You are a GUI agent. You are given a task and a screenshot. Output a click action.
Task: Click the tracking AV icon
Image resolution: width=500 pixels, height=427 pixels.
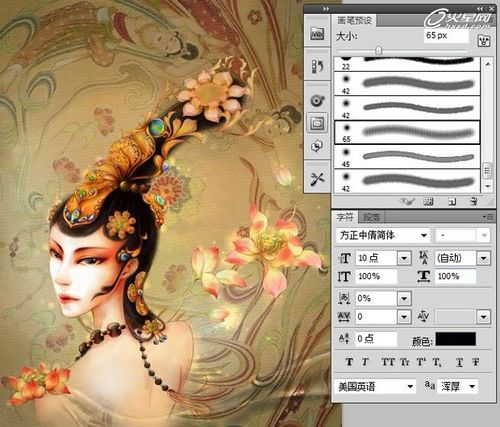point(344,316)
